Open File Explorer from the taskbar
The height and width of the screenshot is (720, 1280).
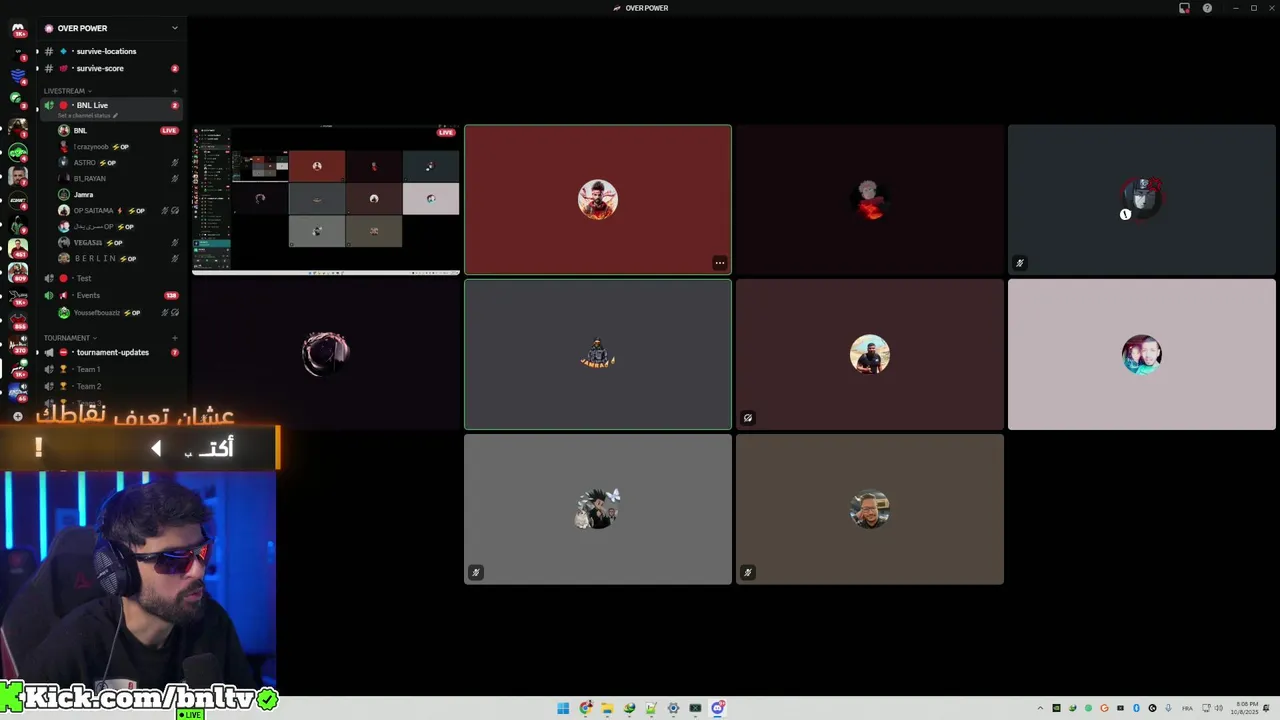[x=607, y=708]
